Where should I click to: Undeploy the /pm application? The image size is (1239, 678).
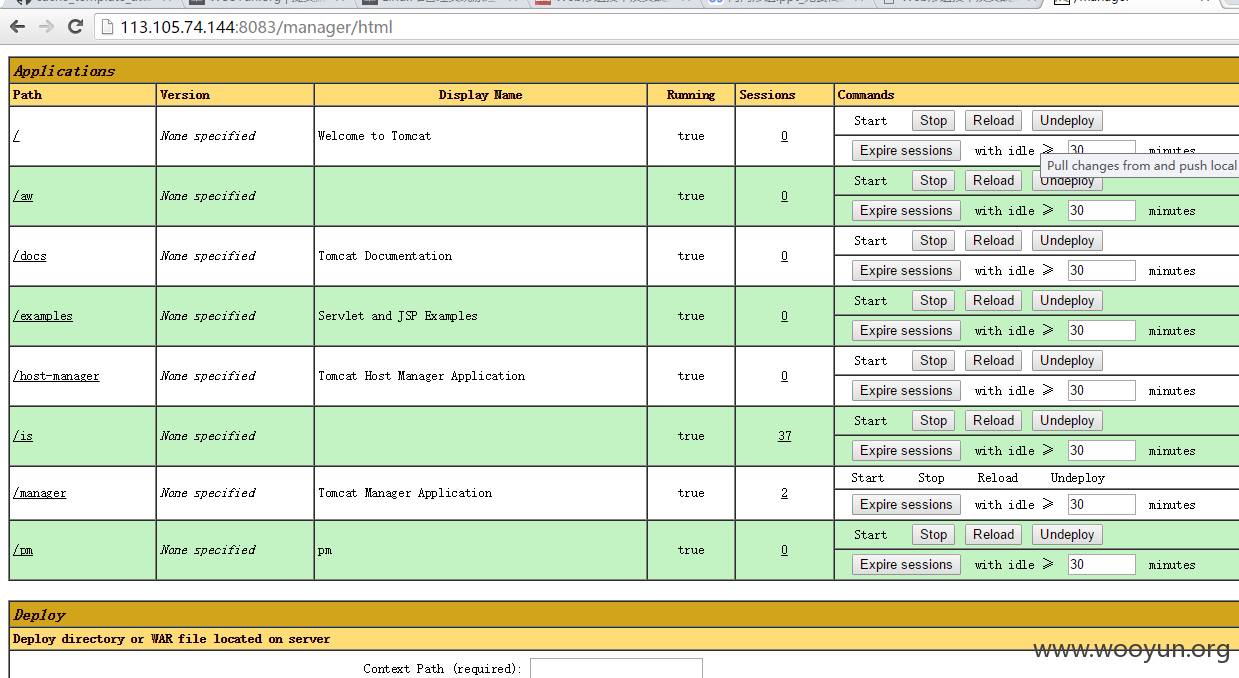click(1067, 534)
